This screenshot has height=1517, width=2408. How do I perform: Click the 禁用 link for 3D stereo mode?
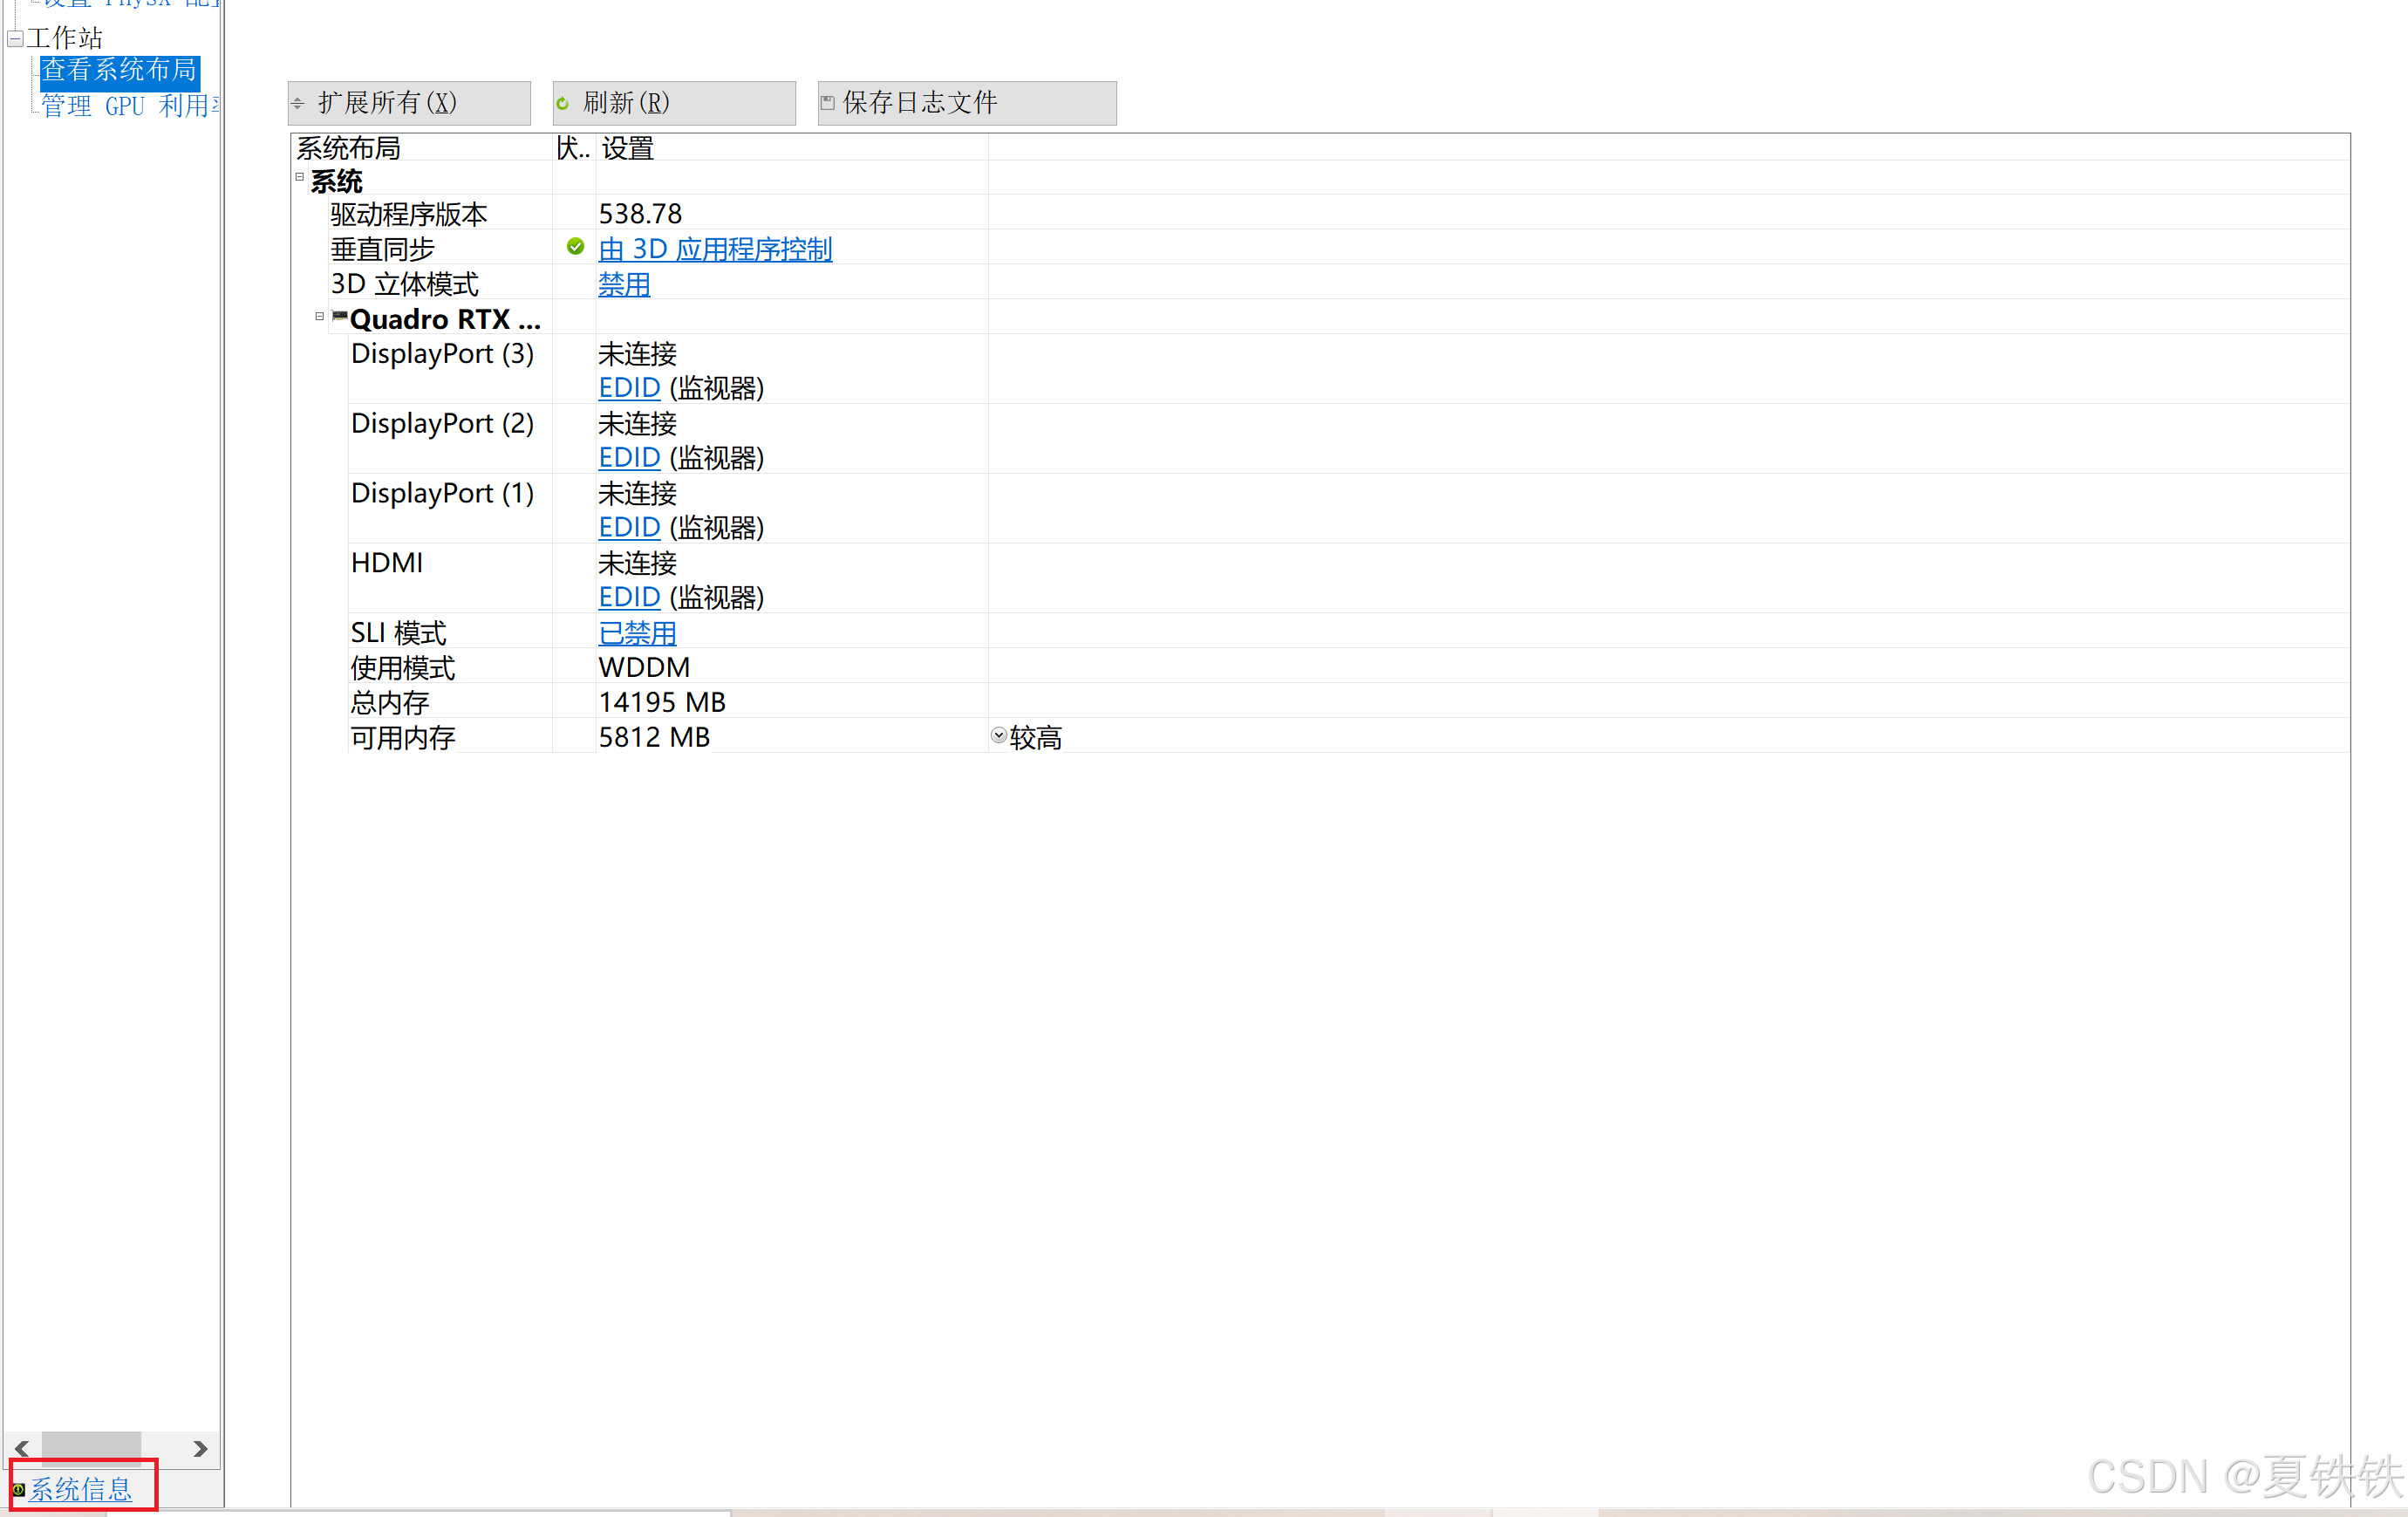pos(624,284)
